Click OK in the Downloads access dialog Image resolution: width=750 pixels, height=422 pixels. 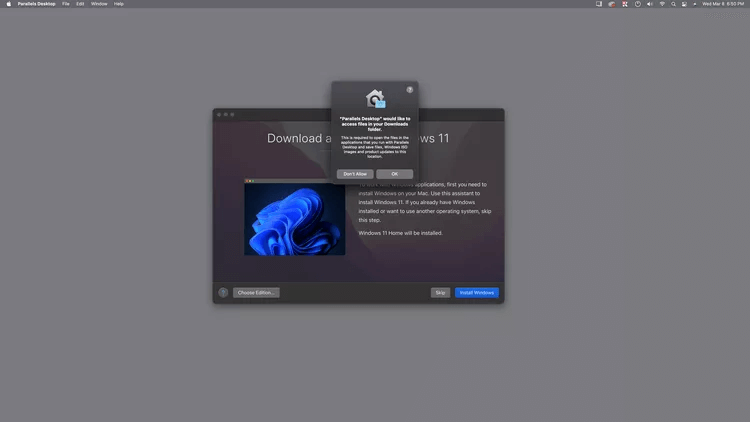point(394,174)
